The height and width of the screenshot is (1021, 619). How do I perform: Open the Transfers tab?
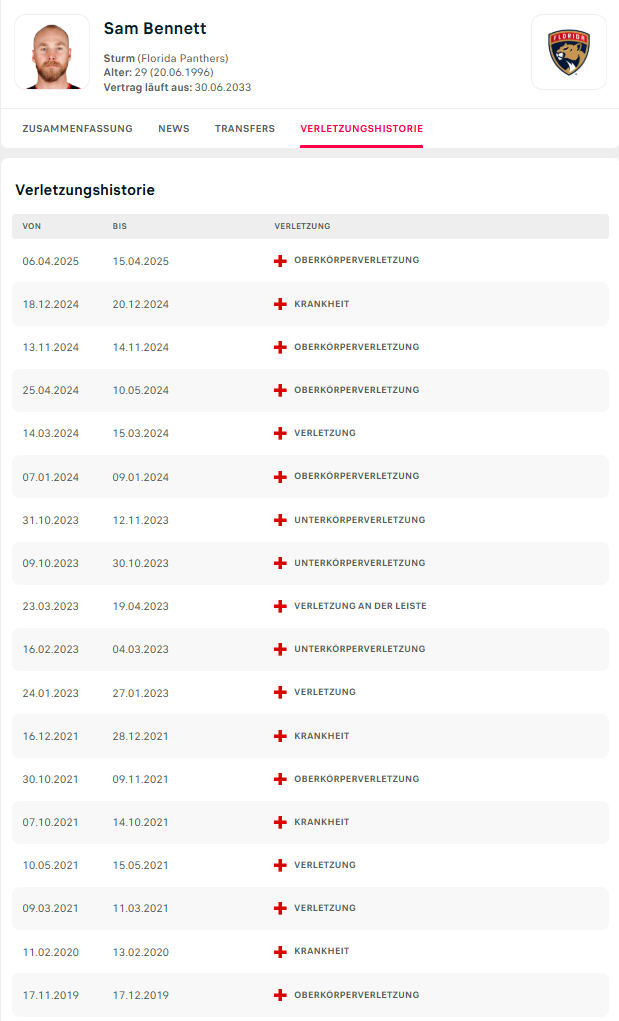[x=244, y=129]
